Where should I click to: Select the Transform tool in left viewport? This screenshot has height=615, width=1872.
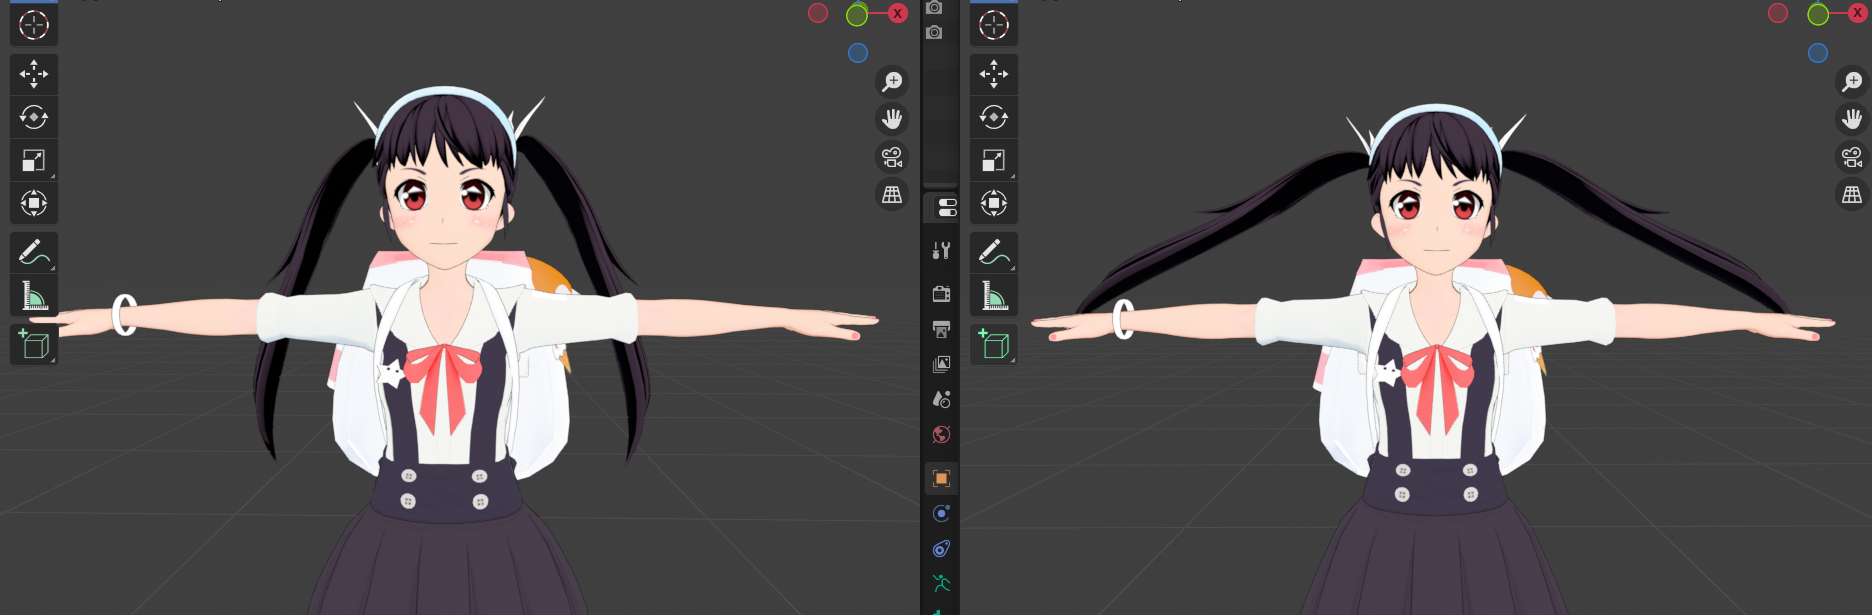[34, 203]
